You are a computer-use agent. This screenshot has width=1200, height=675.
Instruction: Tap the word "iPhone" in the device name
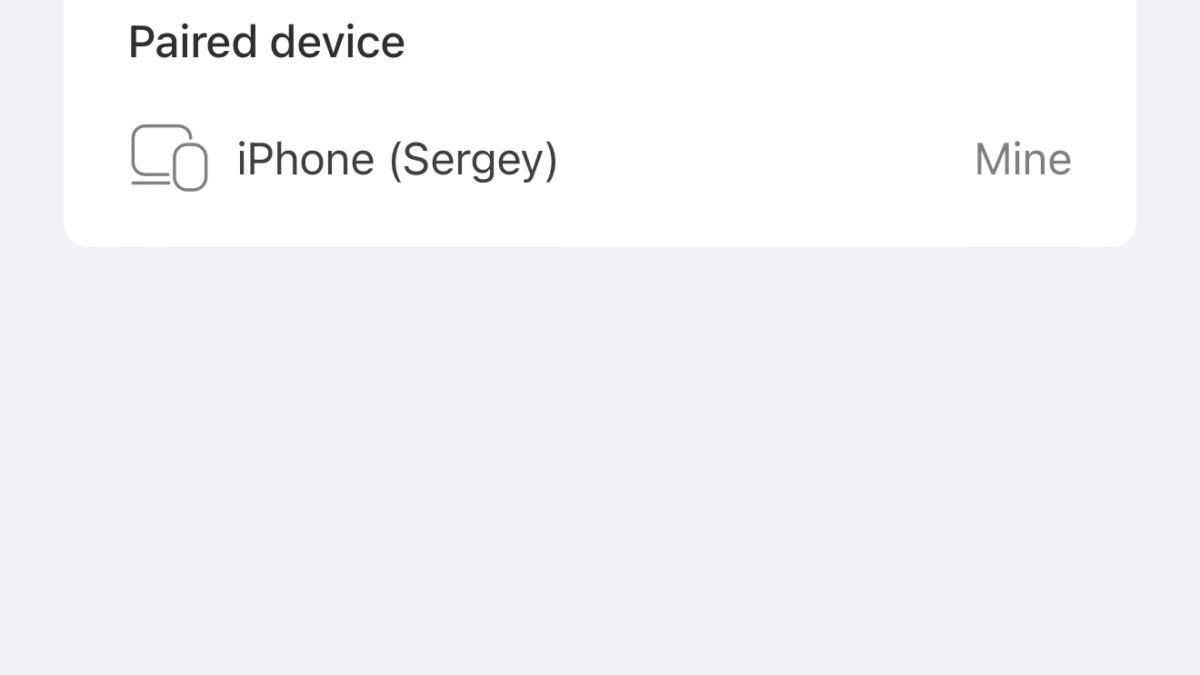pos(305,159)
